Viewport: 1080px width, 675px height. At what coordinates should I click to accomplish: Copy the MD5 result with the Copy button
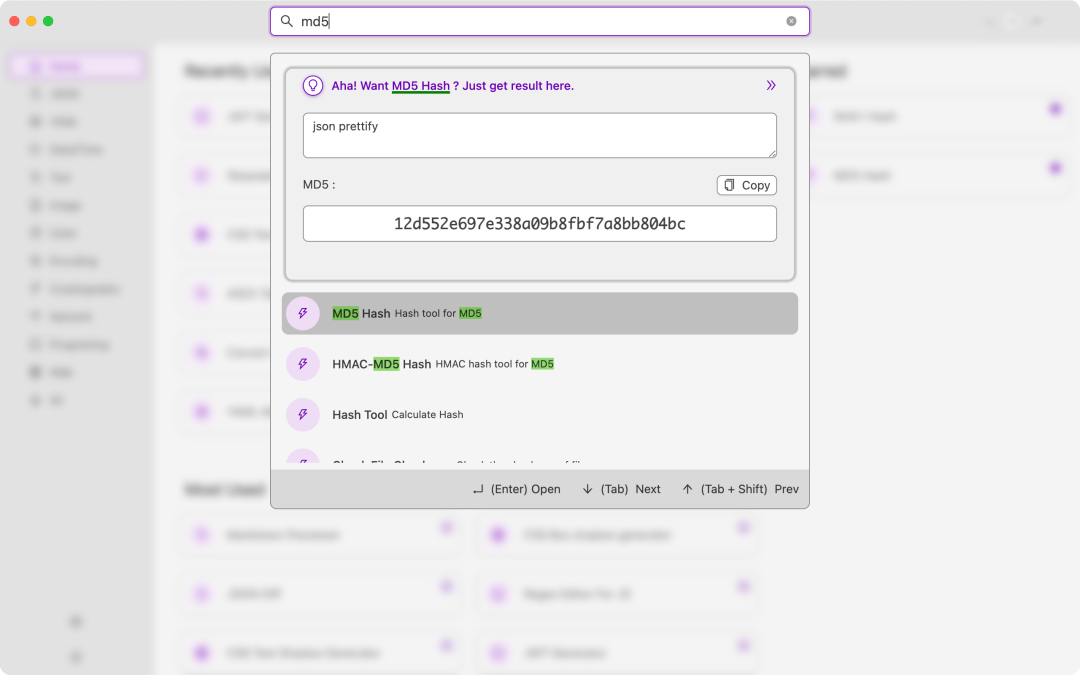point(747,185)
